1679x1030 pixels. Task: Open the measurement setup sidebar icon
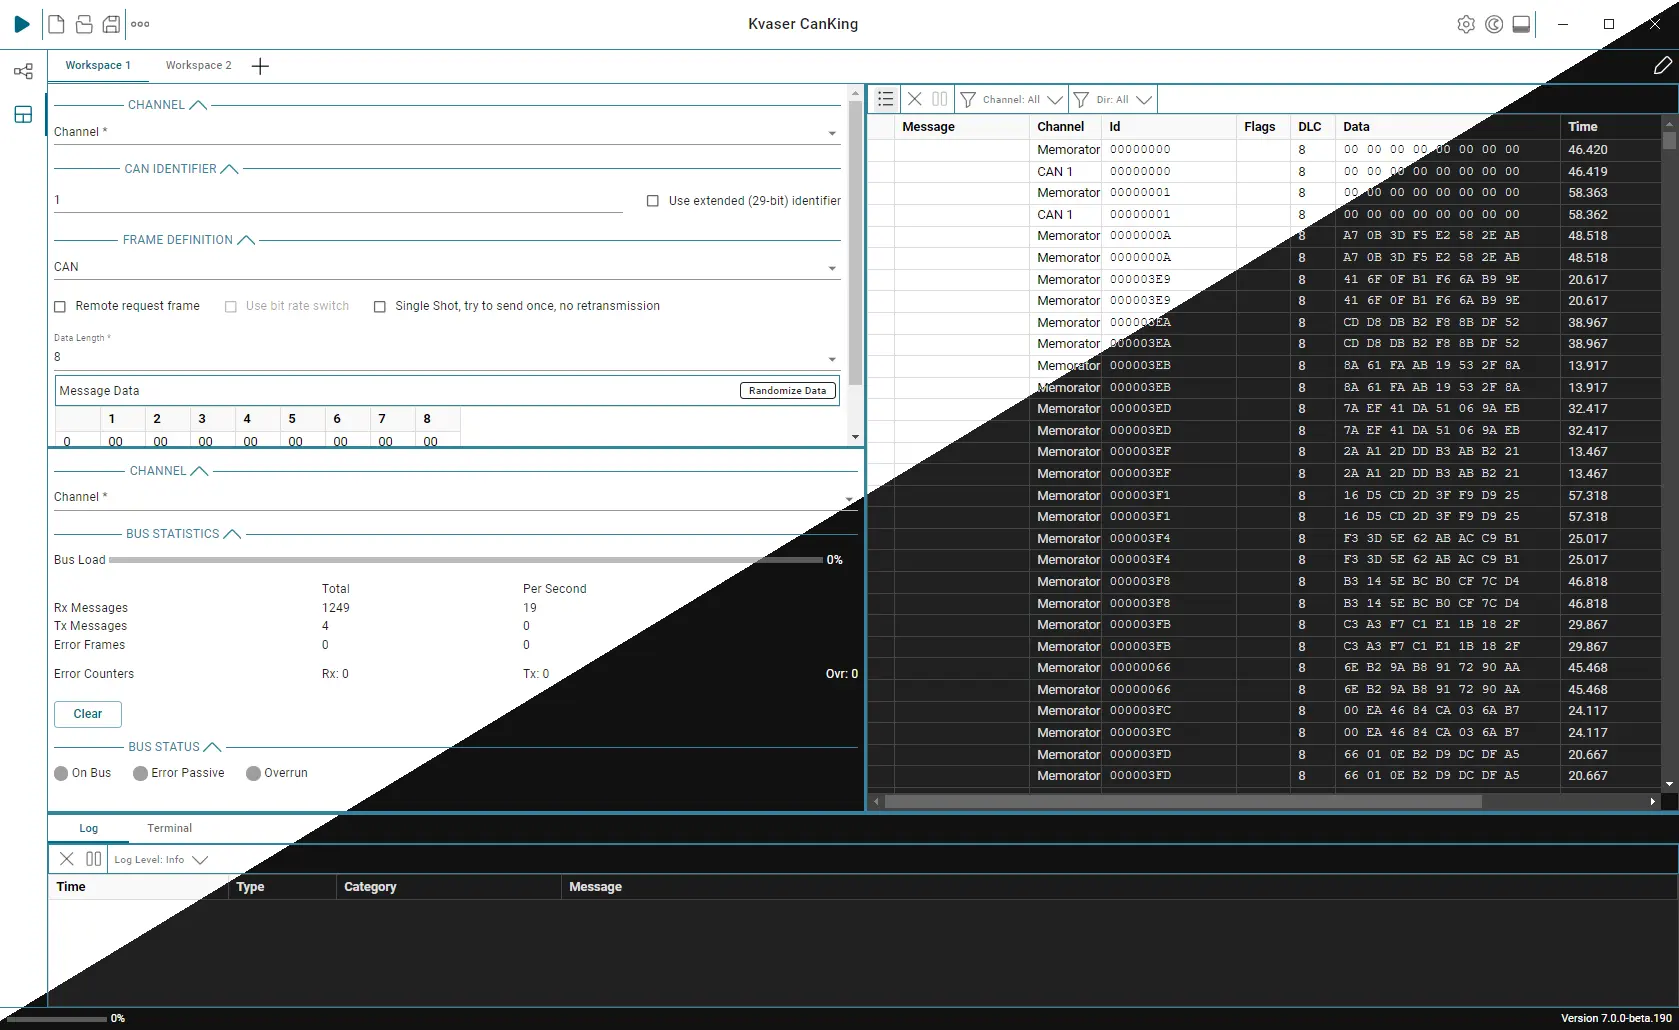(23, 71)
